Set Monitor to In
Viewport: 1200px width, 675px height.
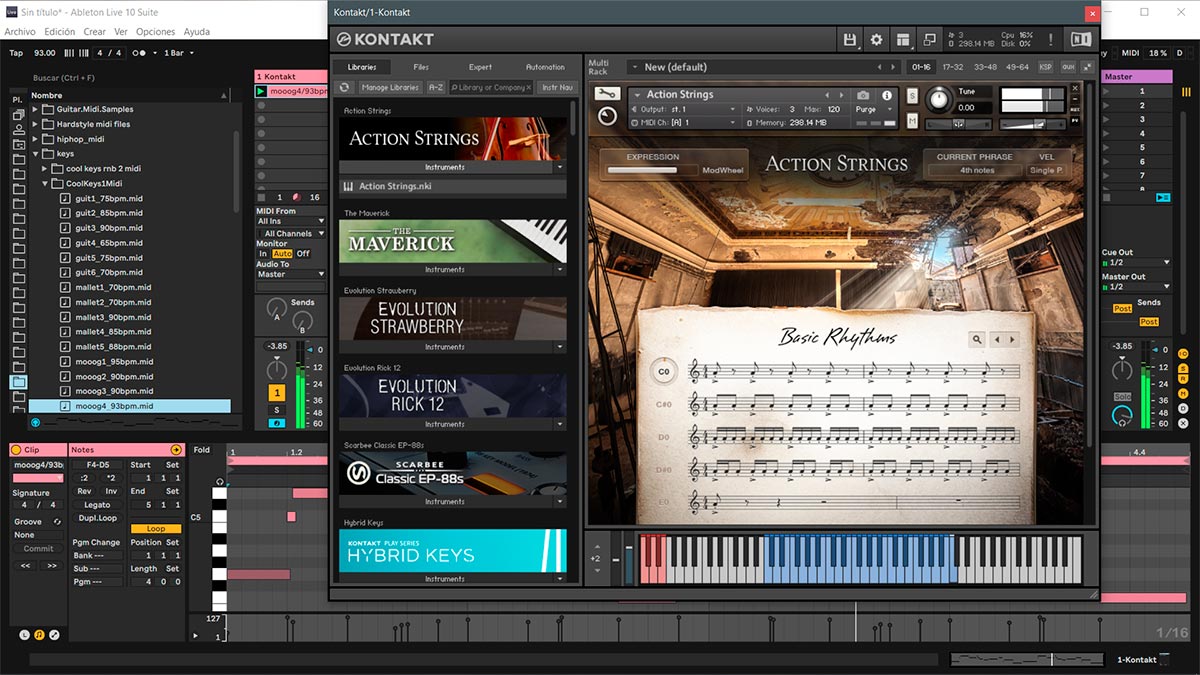pos(263,254)
